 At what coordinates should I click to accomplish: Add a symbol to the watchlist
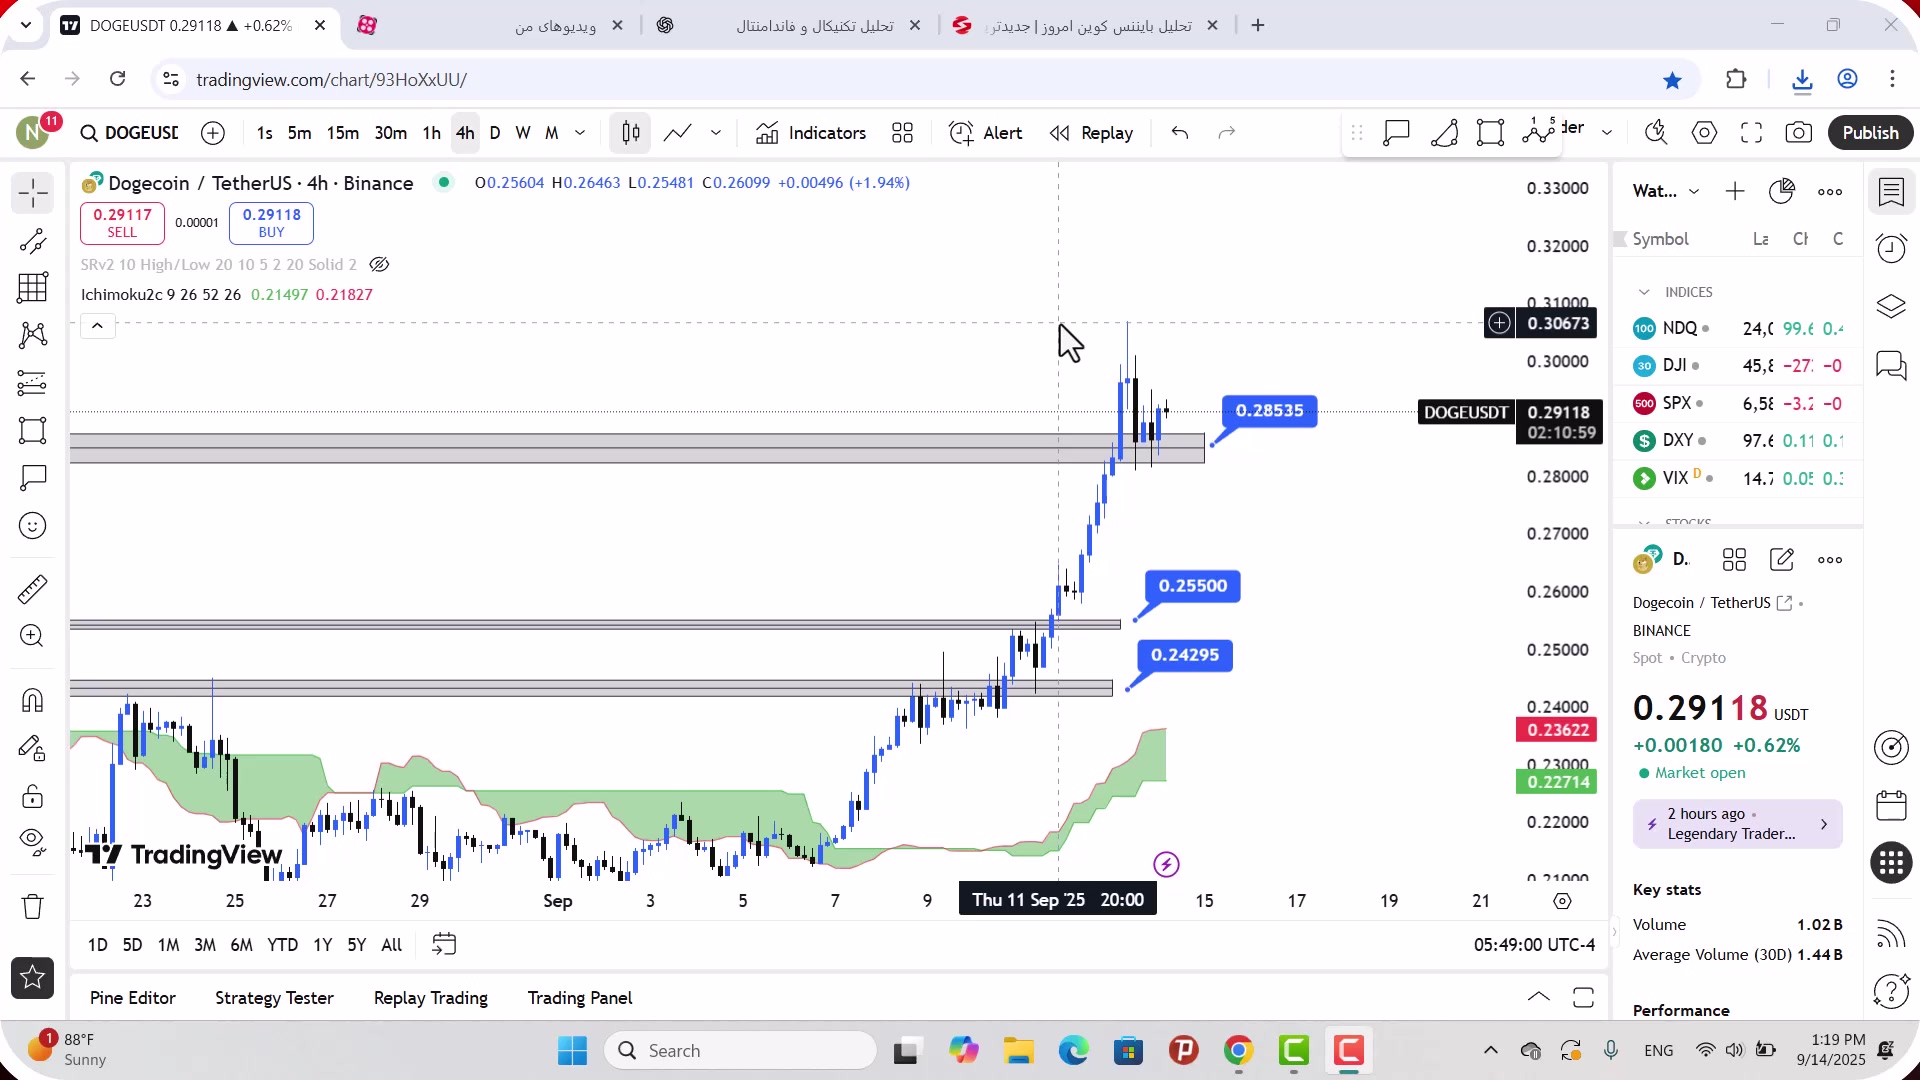(1735, 191)
